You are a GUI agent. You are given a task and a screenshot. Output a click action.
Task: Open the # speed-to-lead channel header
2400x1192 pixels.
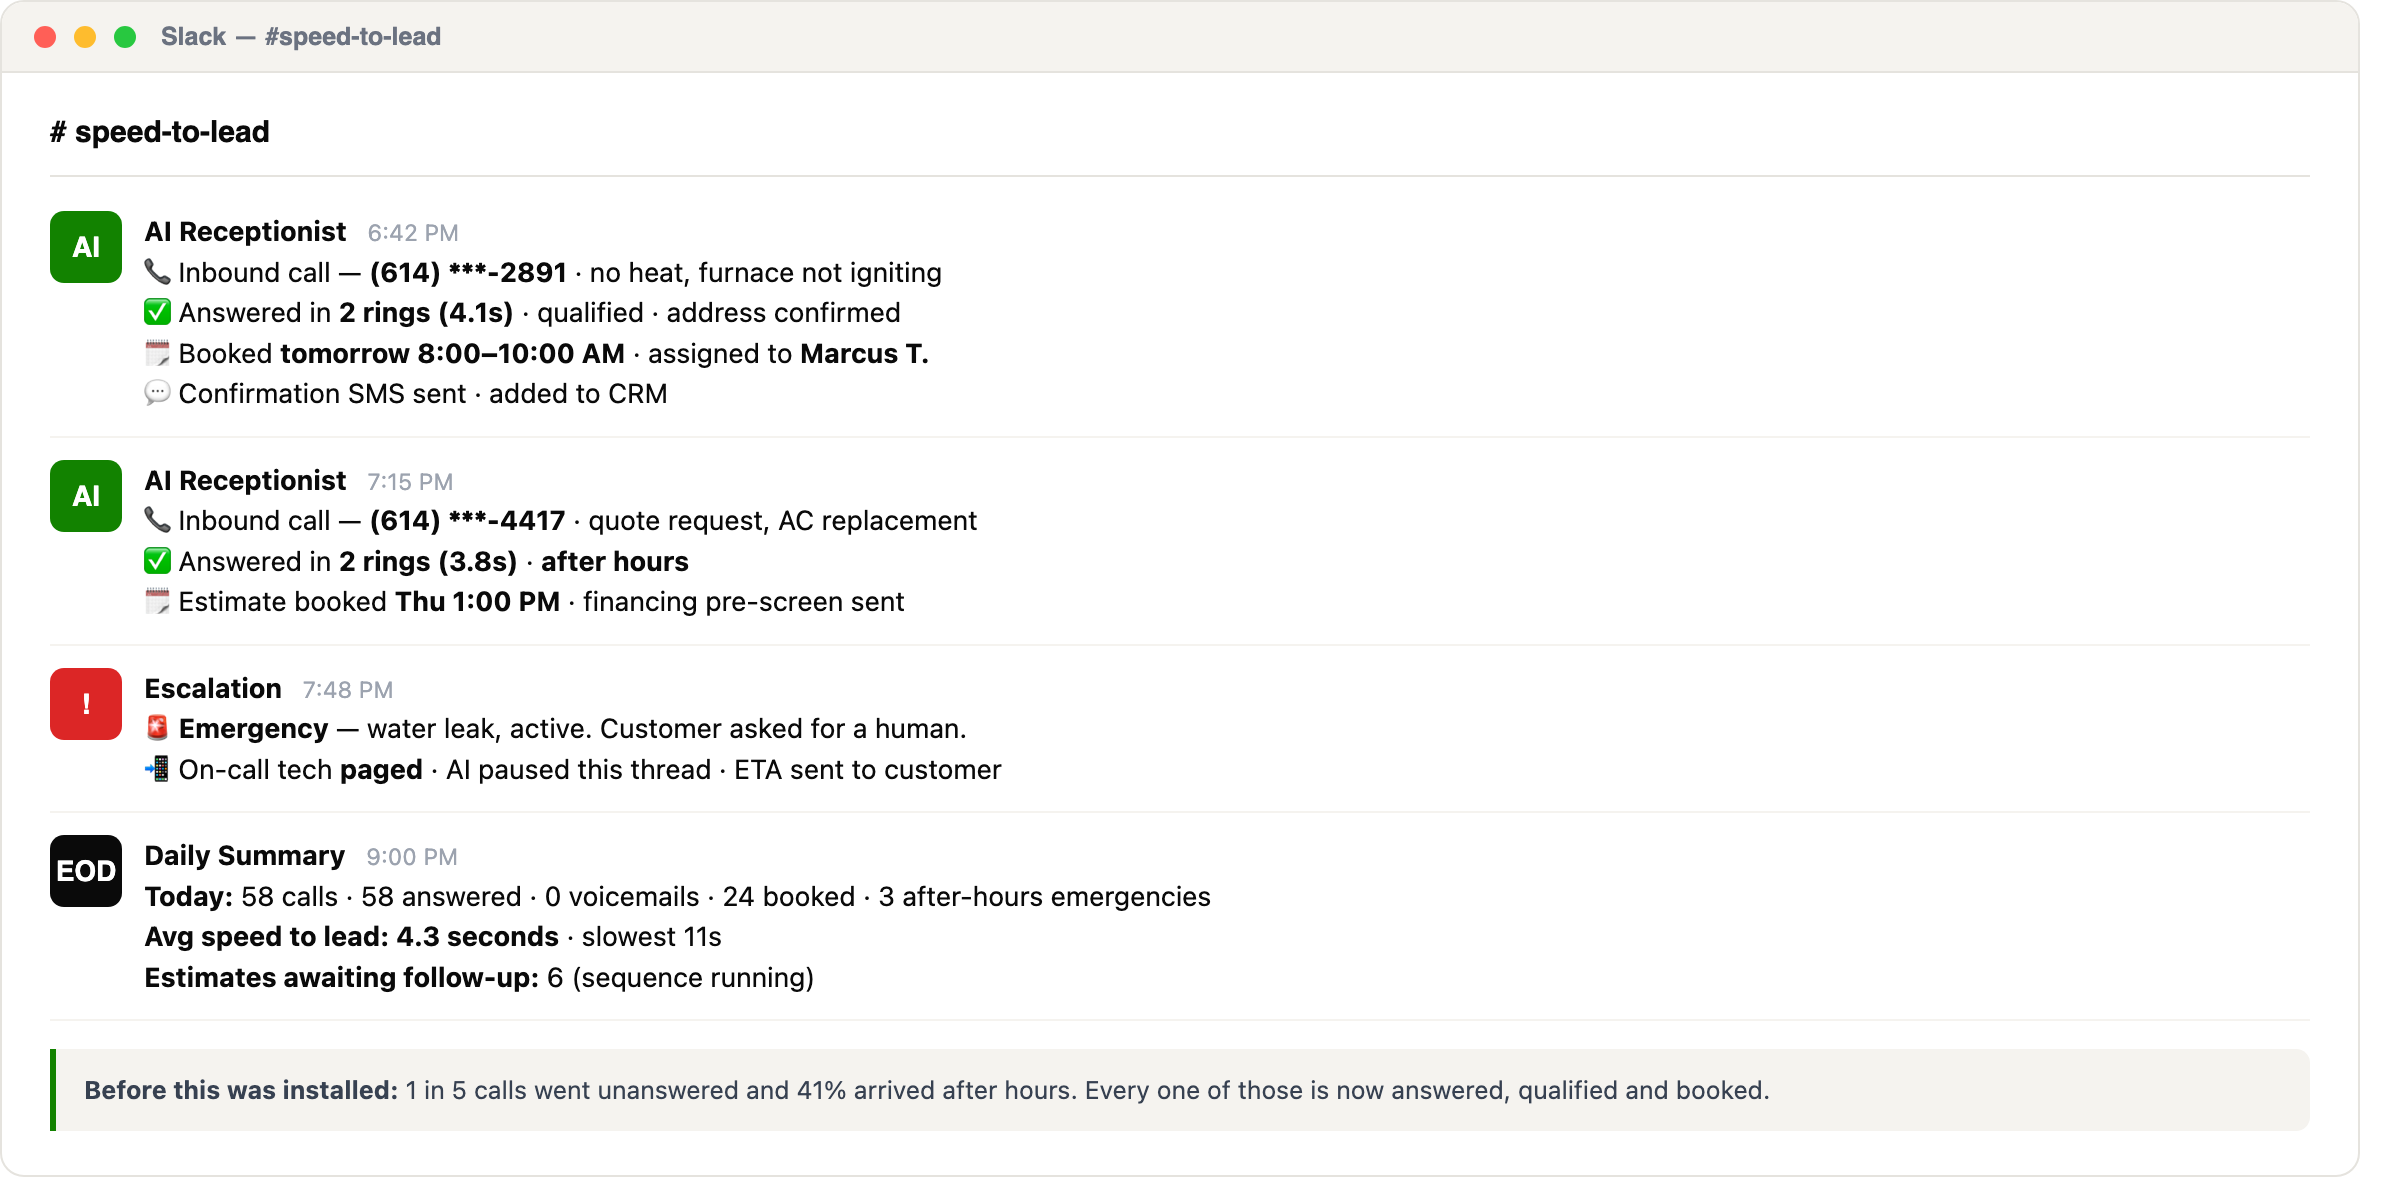coord(160,132)
